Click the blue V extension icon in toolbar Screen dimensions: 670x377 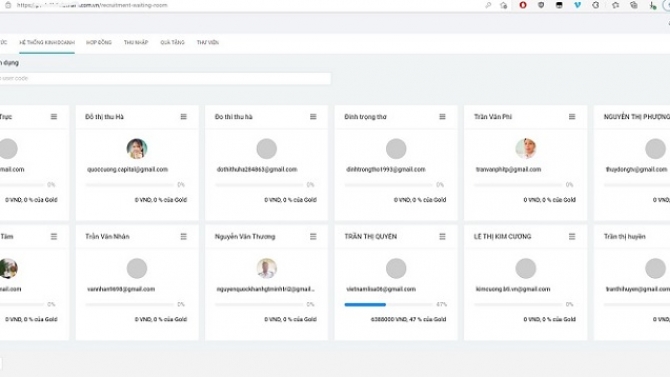[577, 5]
